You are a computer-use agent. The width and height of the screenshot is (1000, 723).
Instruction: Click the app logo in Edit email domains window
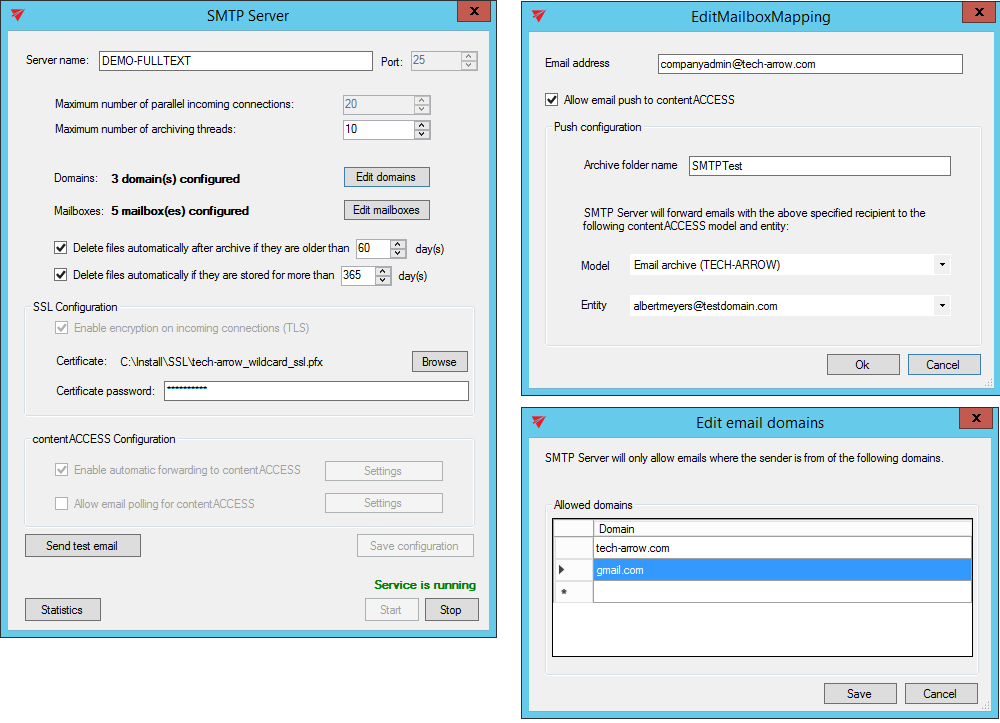click(538, 422)
